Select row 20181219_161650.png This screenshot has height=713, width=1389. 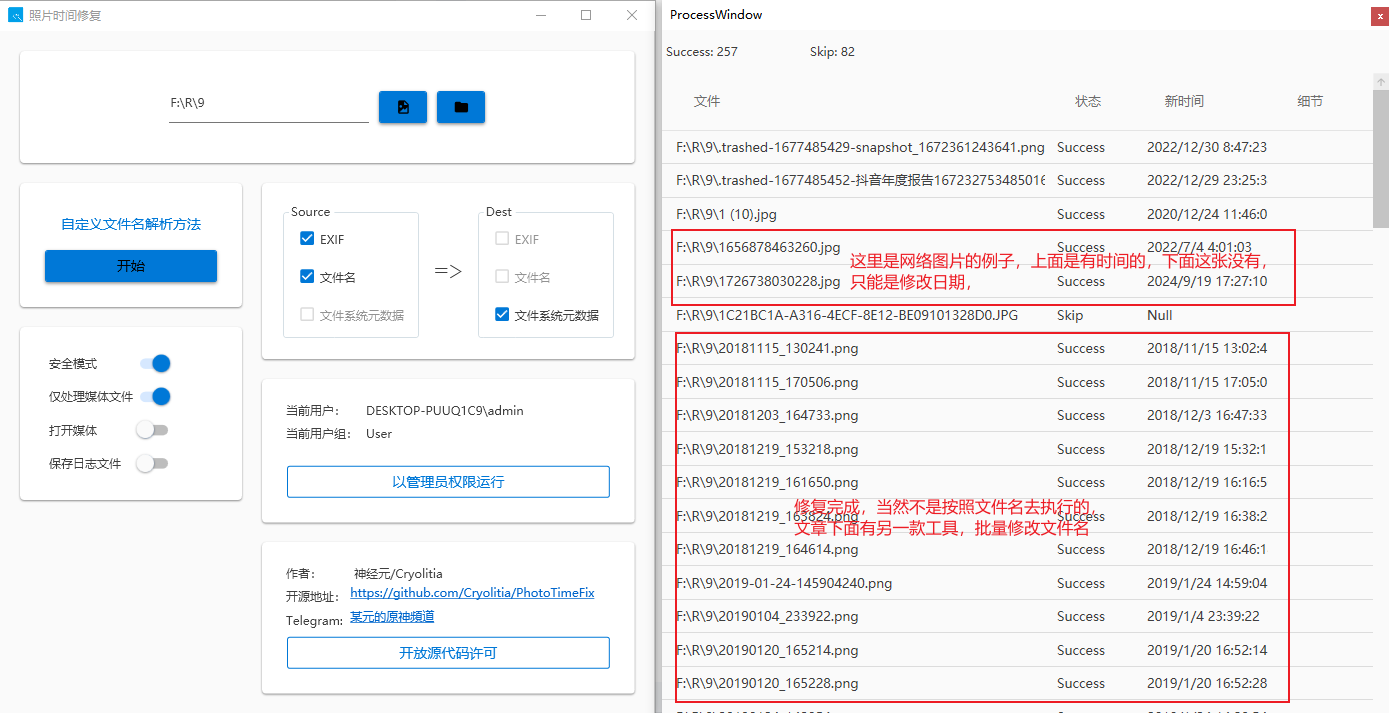[1017, 482]
